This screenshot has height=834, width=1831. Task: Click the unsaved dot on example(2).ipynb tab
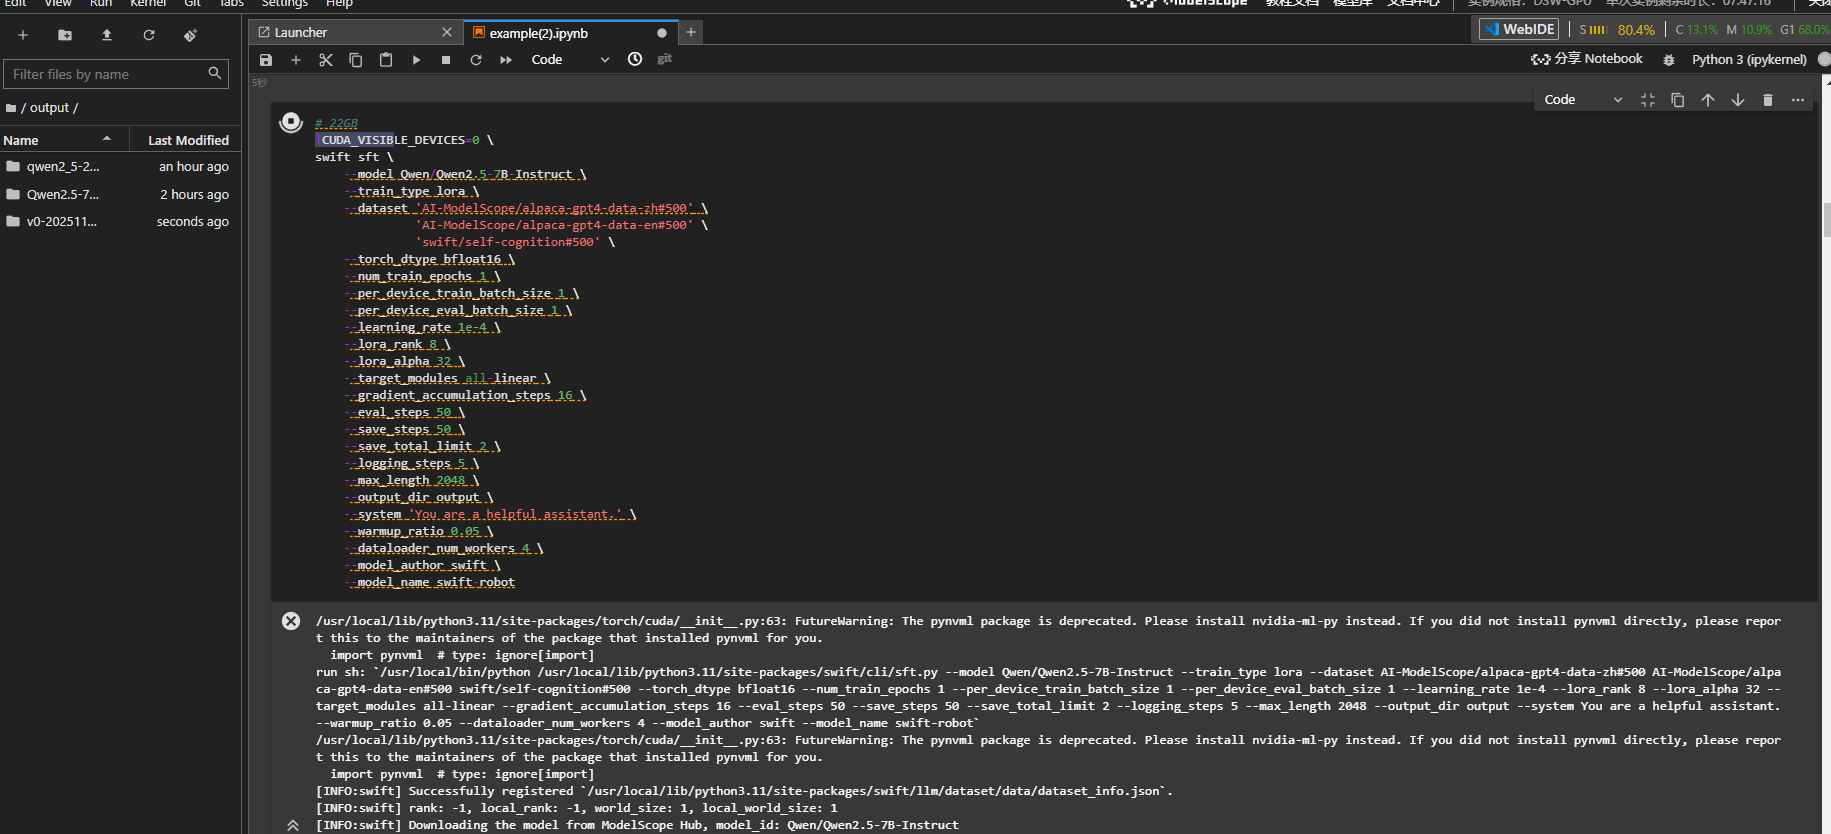662,33
